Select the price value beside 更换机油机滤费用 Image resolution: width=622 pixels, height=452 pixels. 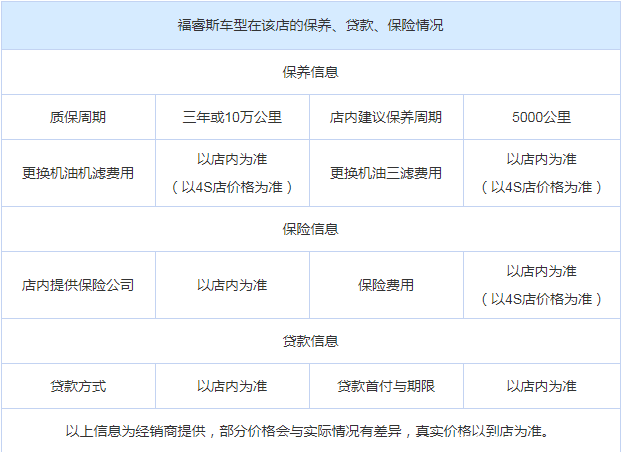[232, 173]
